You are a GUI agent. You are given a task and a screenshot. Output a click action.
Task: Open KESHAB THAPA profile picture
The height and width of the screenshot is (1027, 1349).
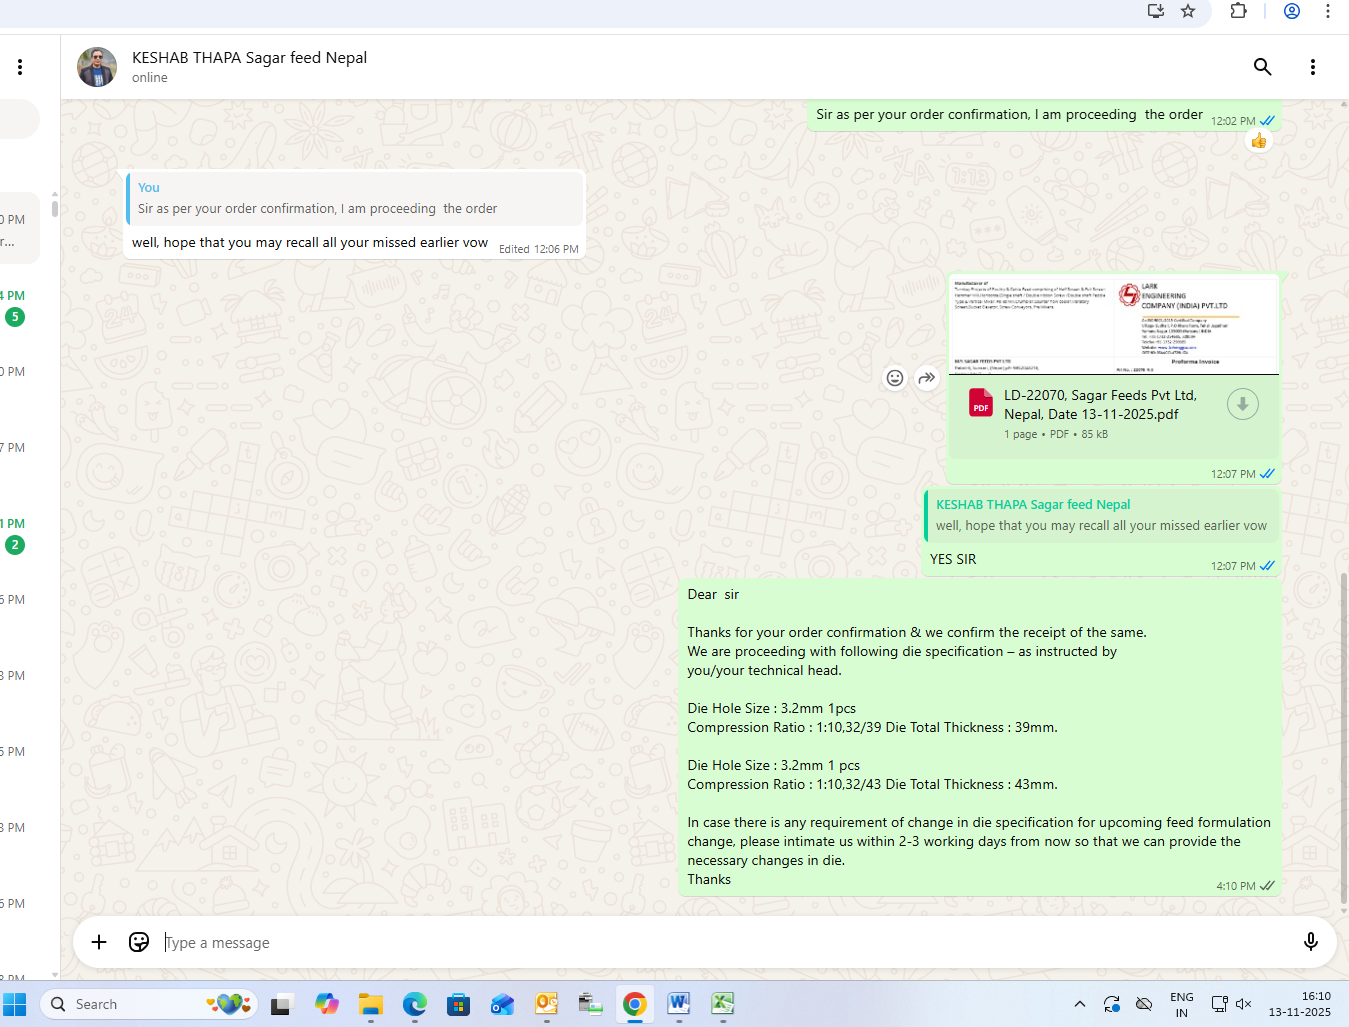[97, 67]
